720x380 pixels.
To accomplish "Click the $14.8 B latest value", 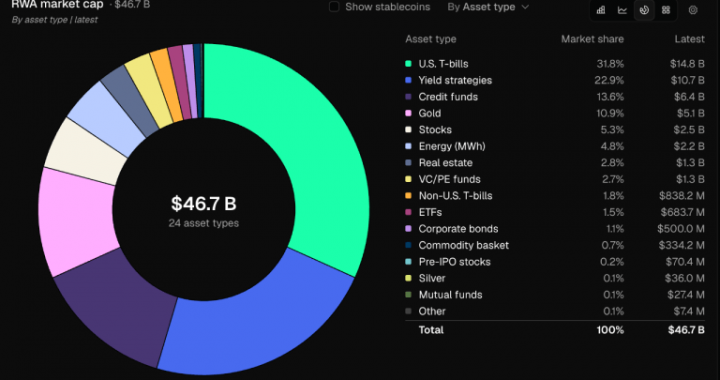I will pos(687,64).
